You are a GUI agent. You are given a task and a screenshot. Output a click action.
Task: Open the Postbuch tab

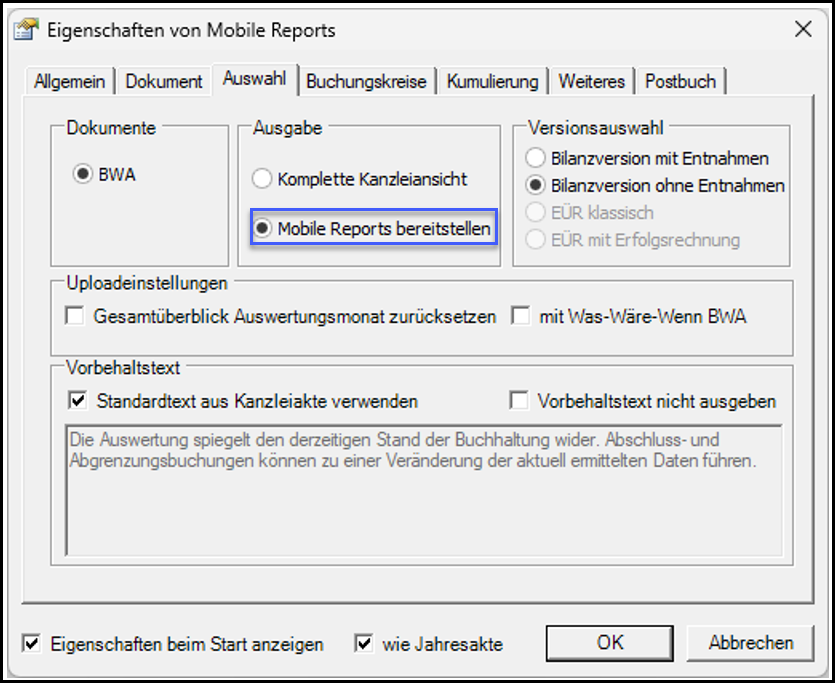tap(681, 81)
